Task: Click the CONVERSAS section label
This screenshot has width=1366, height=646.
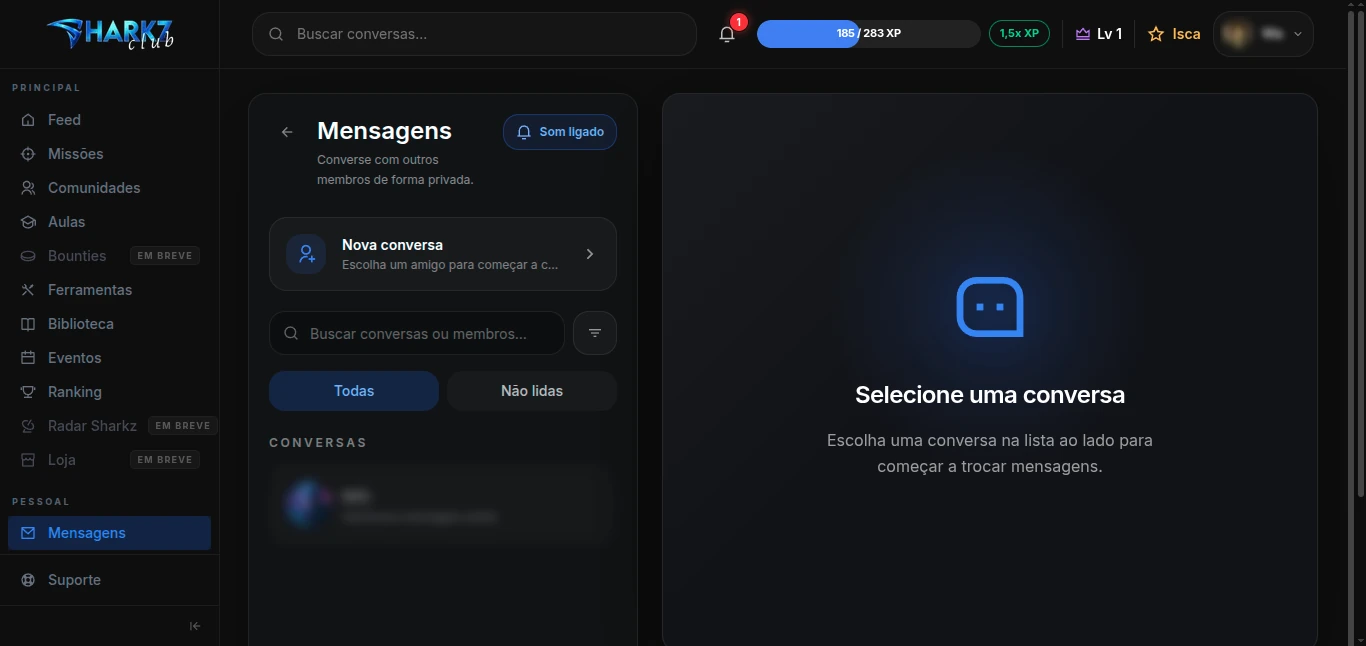Action: tap(318, 442)
